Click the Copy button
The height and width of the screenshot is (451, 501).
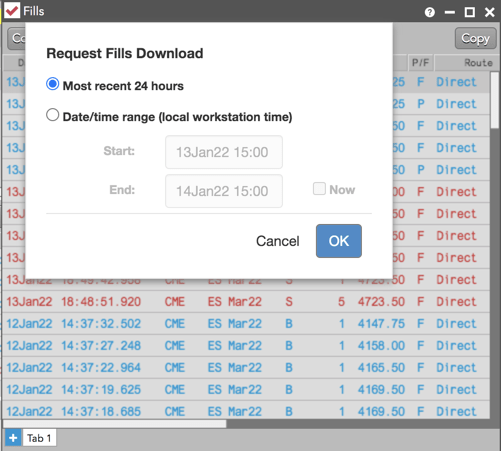pos(476,39)
